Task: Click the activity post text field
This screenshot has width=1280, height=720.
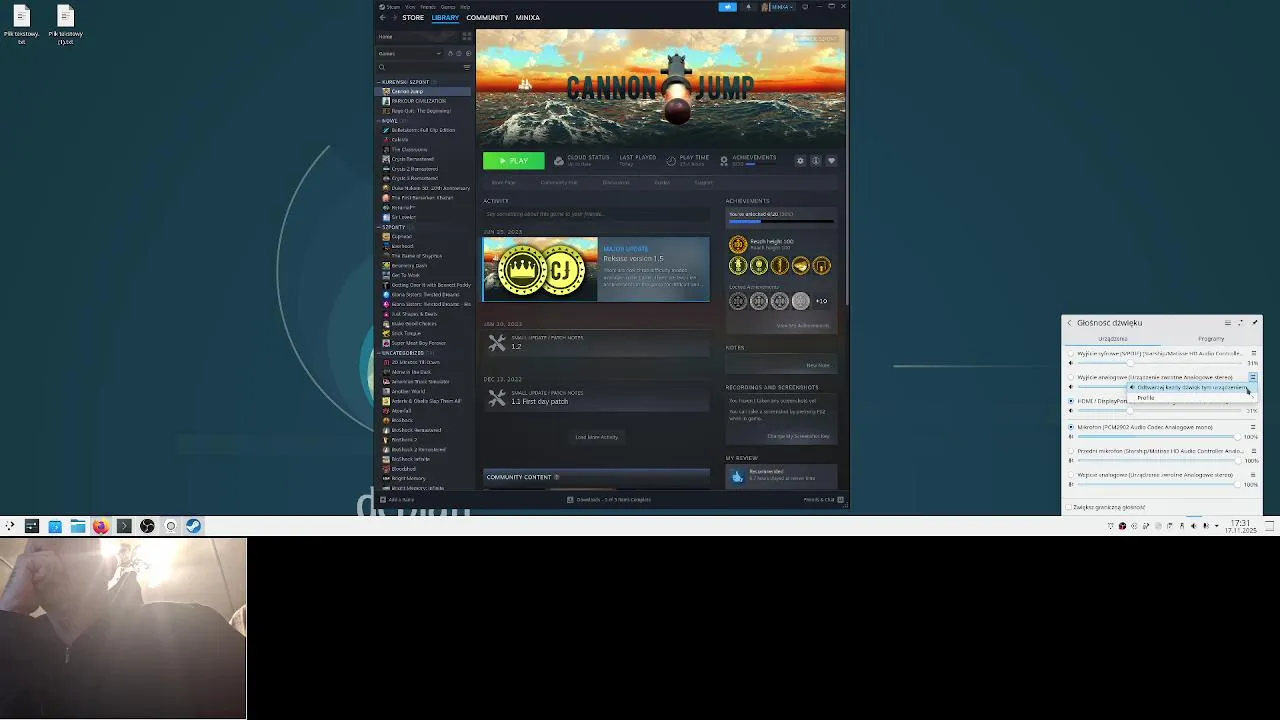Action: [596, 214]
